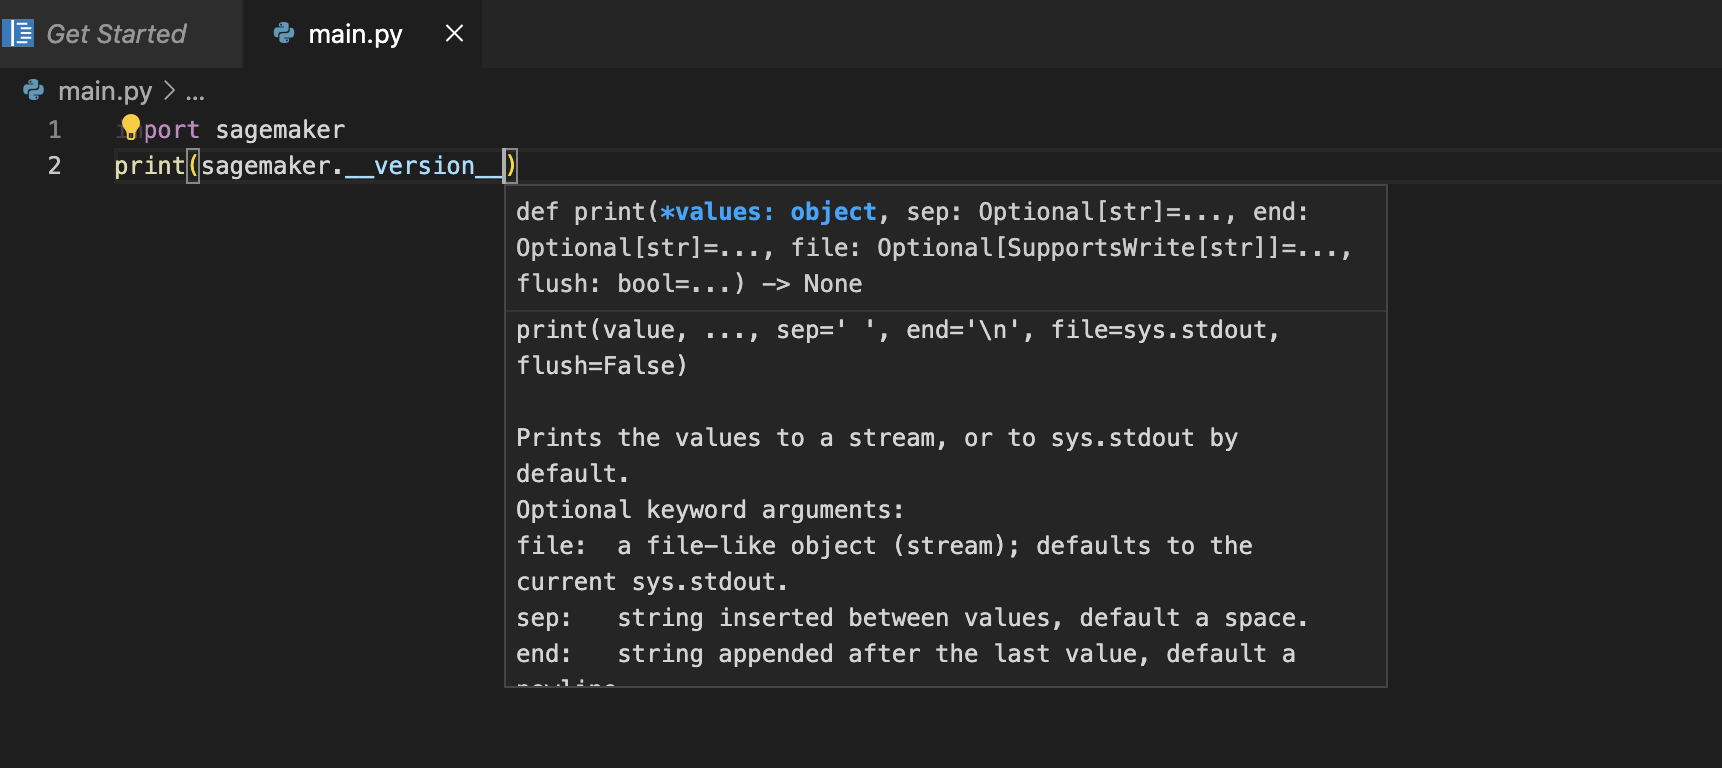Click the 'flush=False)' docstring text
The image size is (1722, 768).
pyautogui.click(x=602, y=366)
